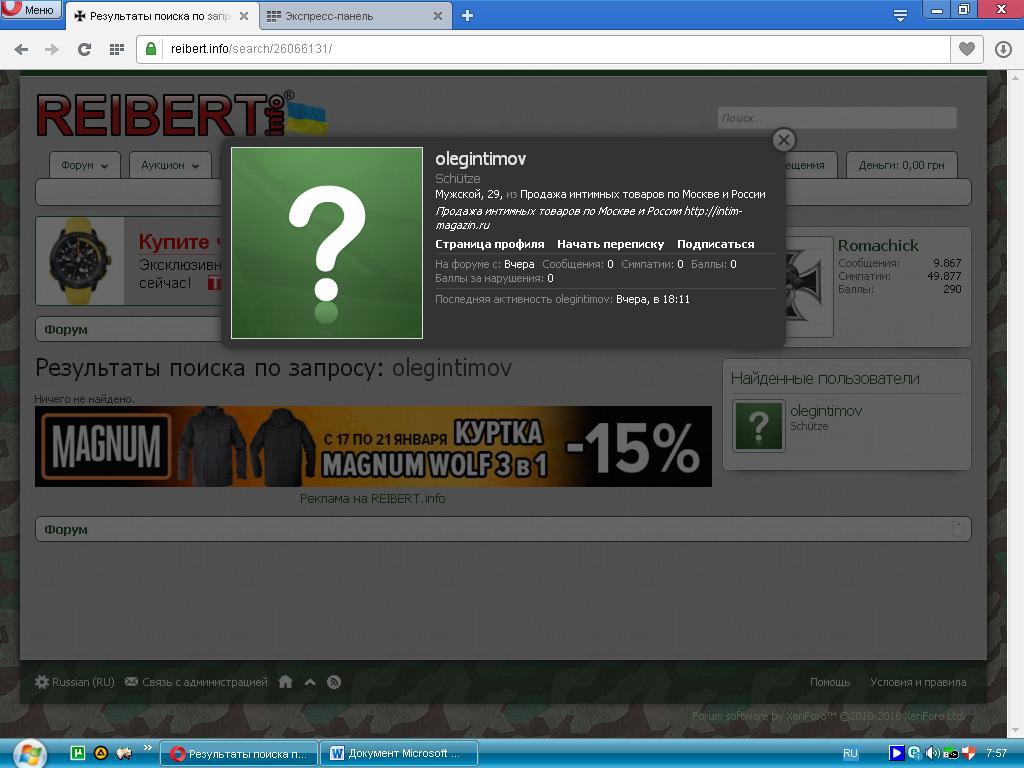Reload the current page
This screenshot has width=1024, height=768.
point(84,49)
